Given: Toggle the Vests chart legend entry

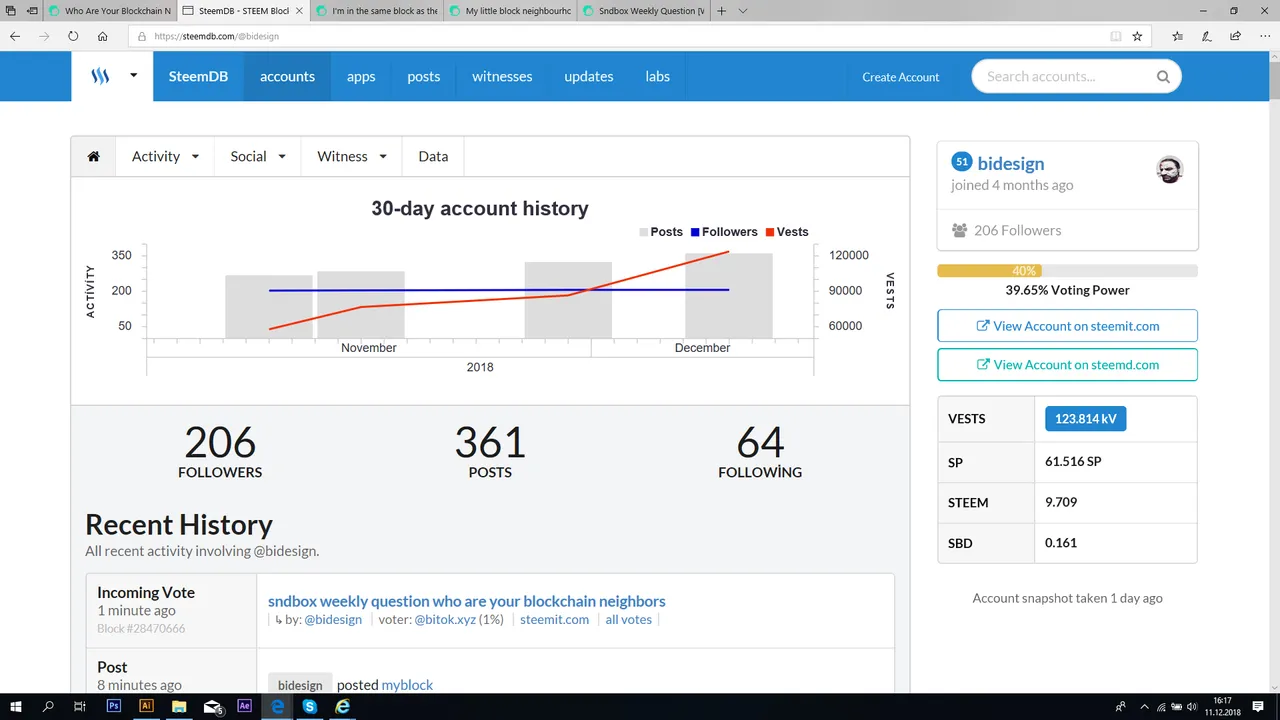Looking at the screenshot, I should click(x=787, y=232).
